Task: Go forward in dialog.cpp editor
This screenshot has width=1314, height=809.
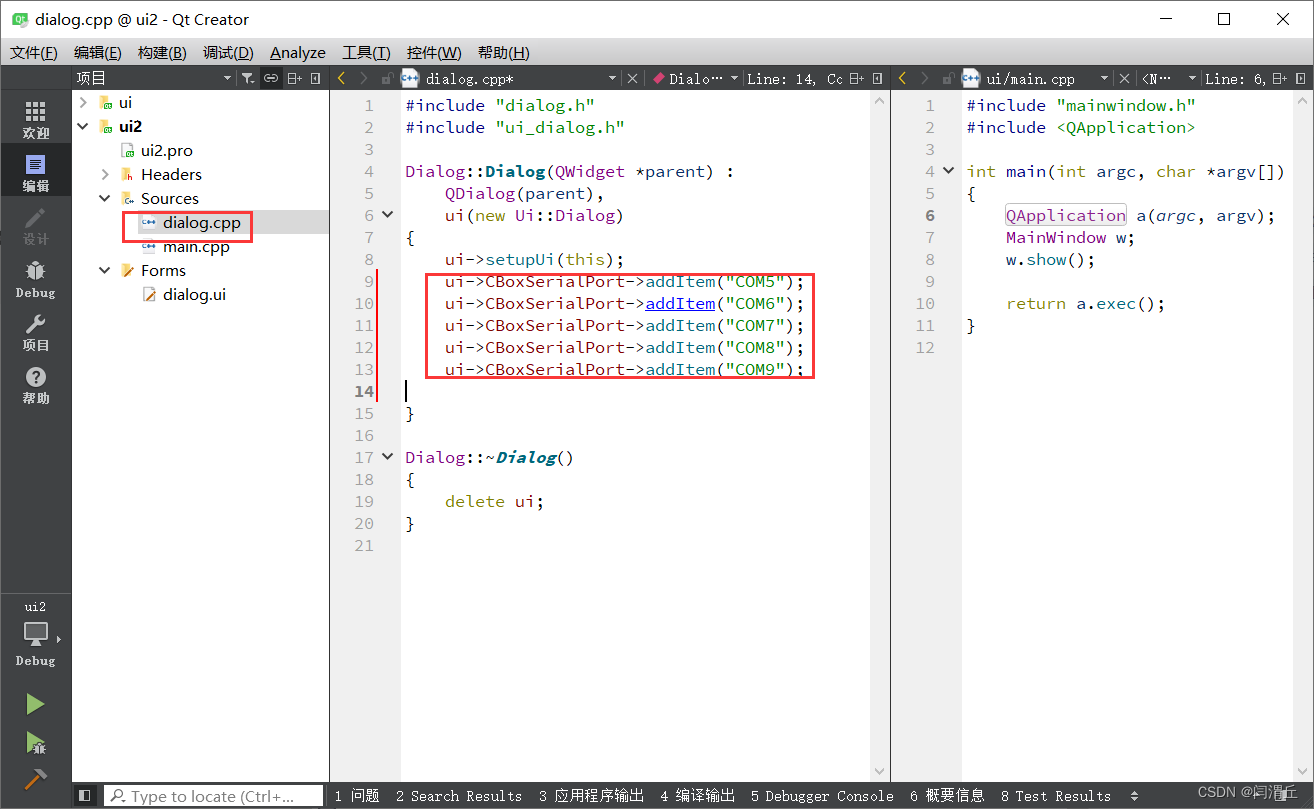Action: (363, 78)
